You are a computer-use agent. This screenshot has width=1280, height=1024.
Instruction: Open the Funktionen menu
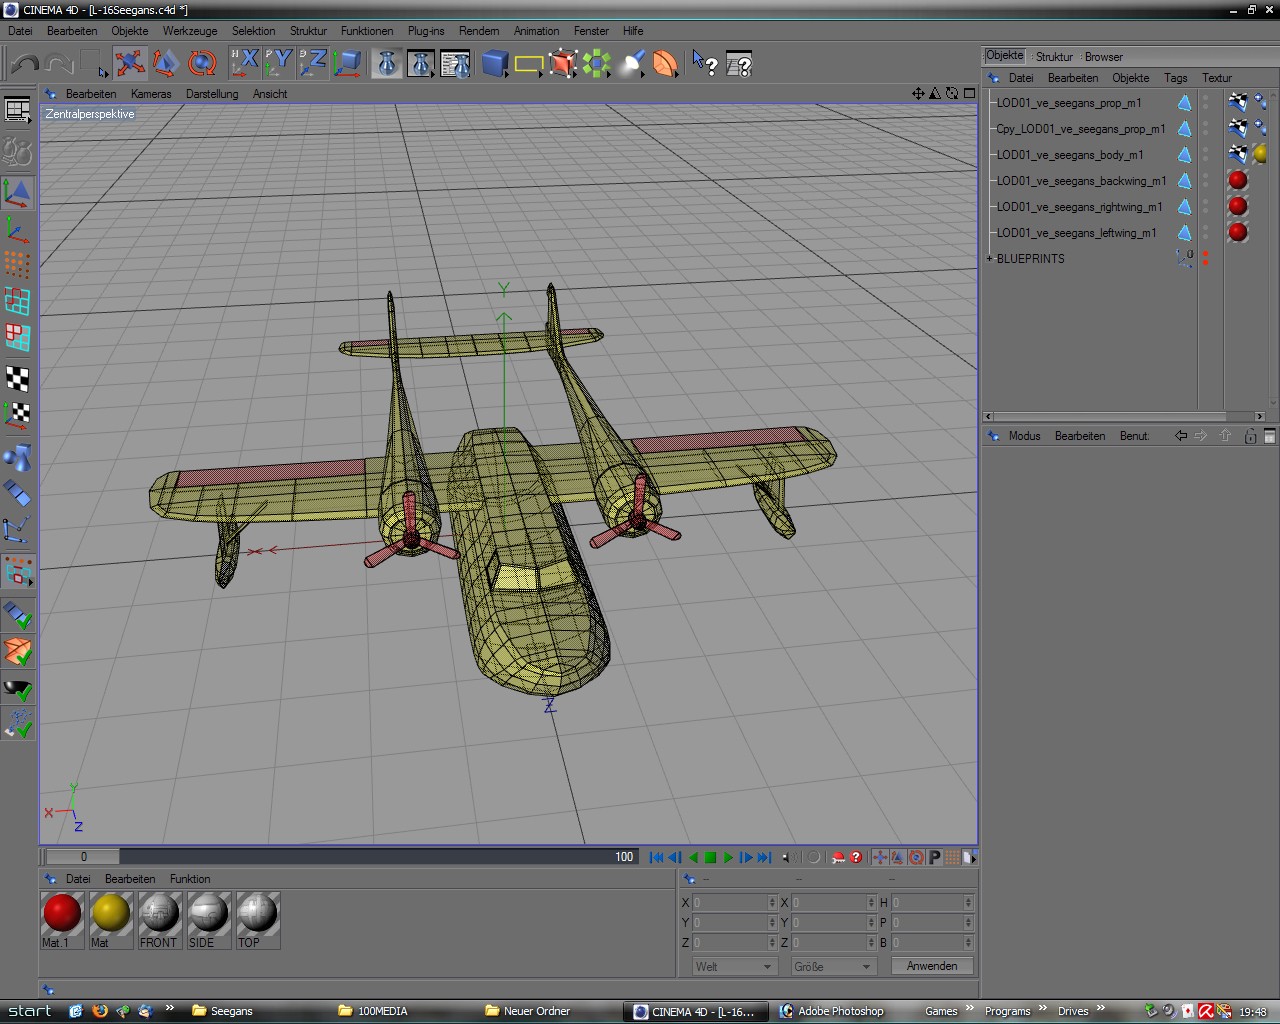click(x=366, y=31)
